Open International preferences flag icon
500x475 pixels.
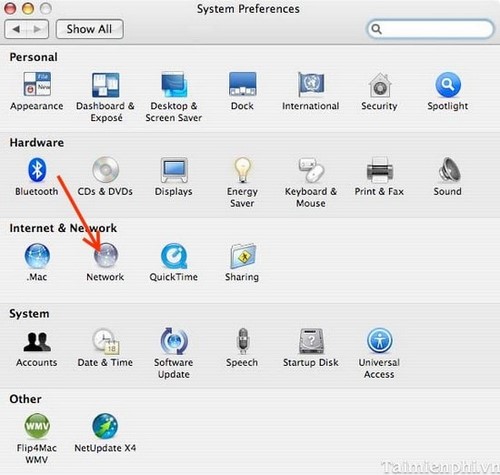(x=311, y=85)
